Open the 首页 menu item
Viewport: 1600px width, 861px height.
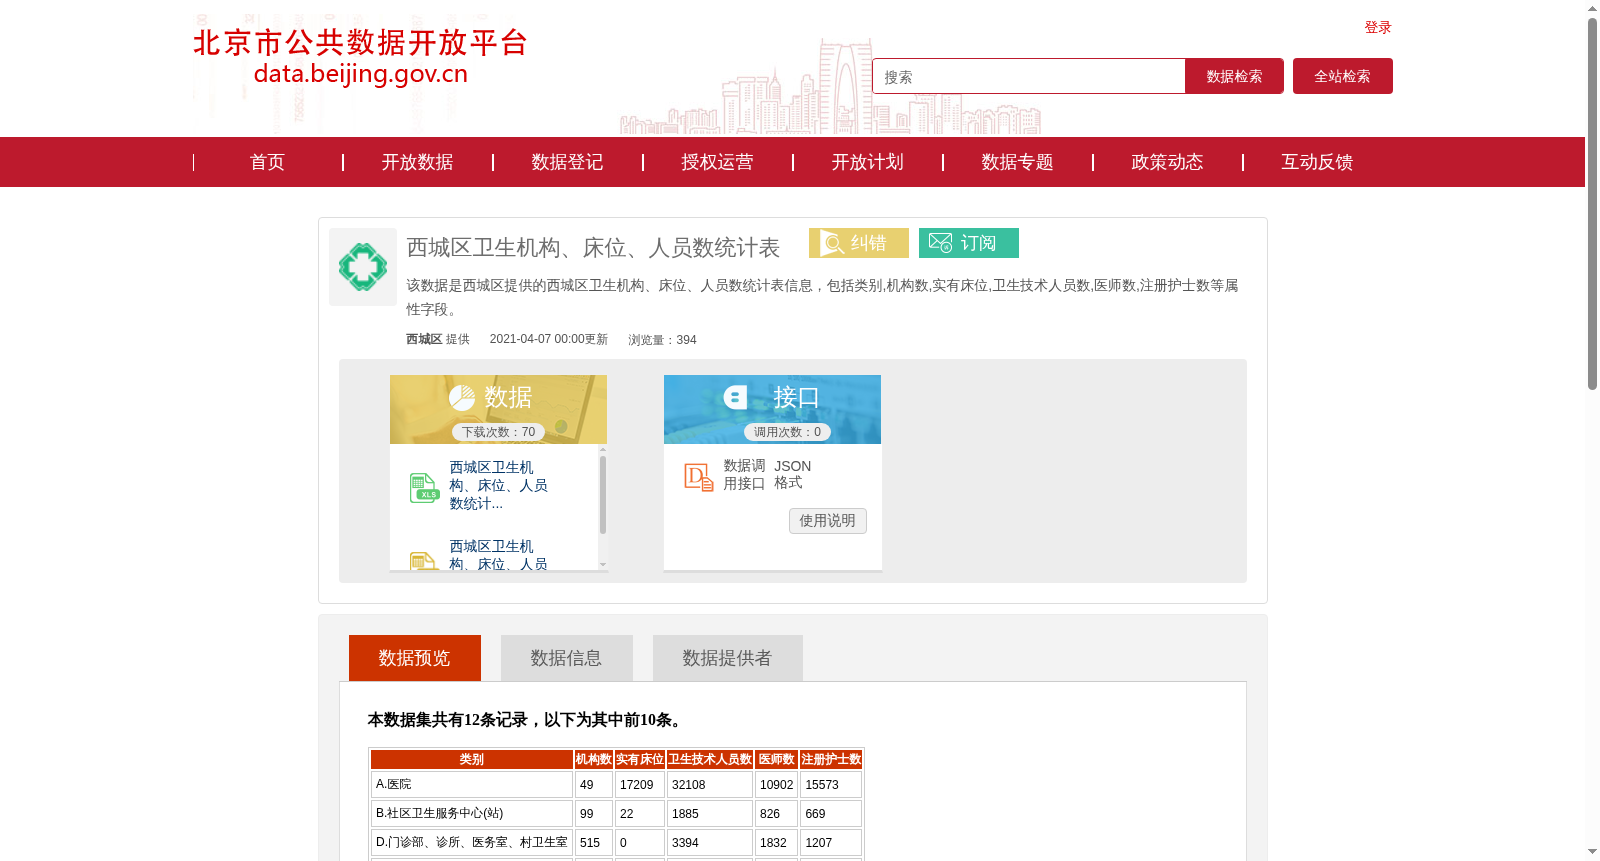267,162
